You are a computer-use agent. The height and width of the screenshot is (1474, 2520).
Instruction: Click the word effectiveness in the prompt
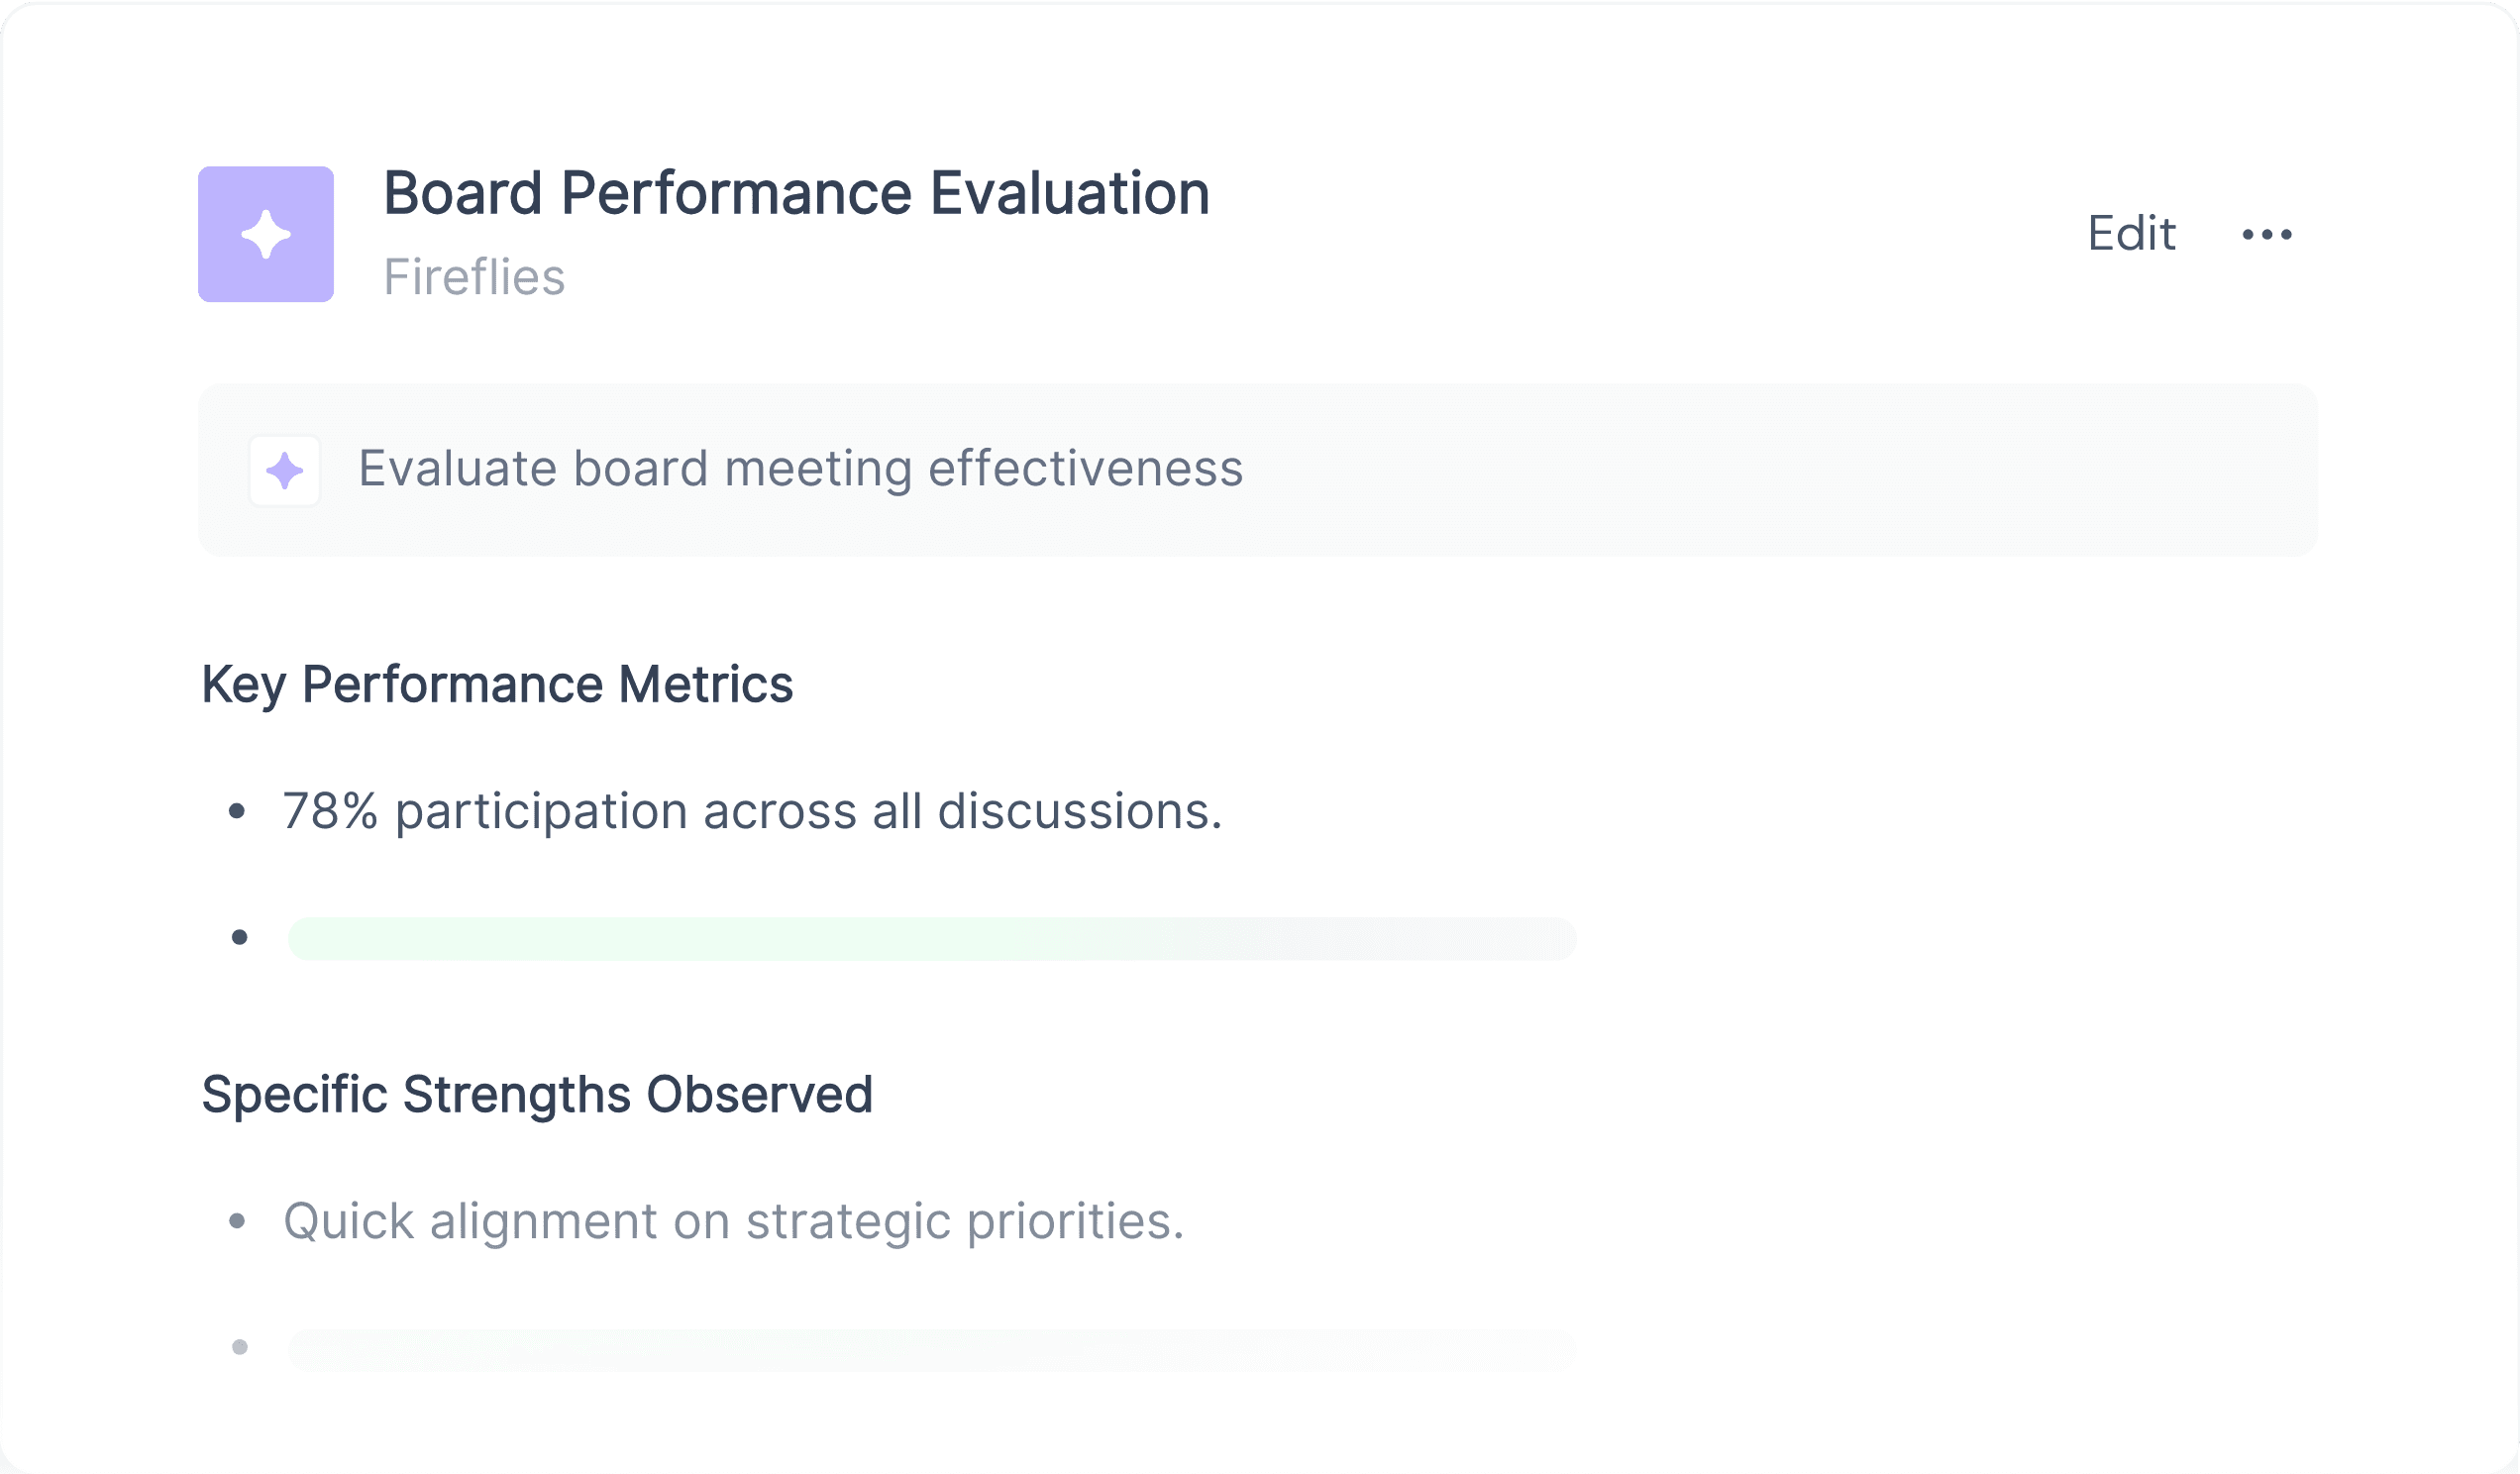pyautogui.click(x=1086, y=469)
